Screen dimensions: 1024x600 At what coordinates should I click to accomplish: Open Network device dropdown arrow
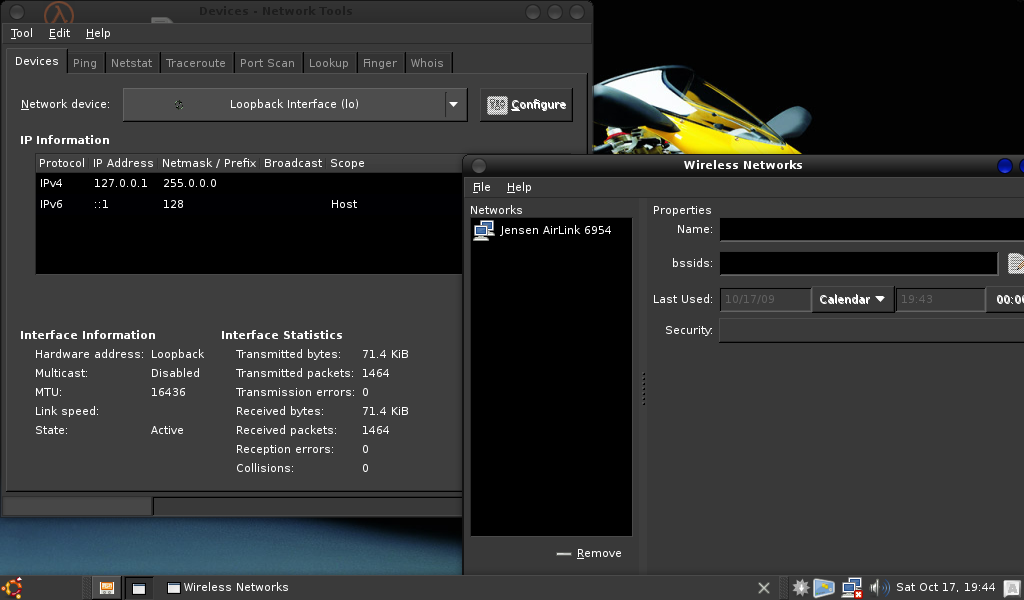[x=453, y=104]
